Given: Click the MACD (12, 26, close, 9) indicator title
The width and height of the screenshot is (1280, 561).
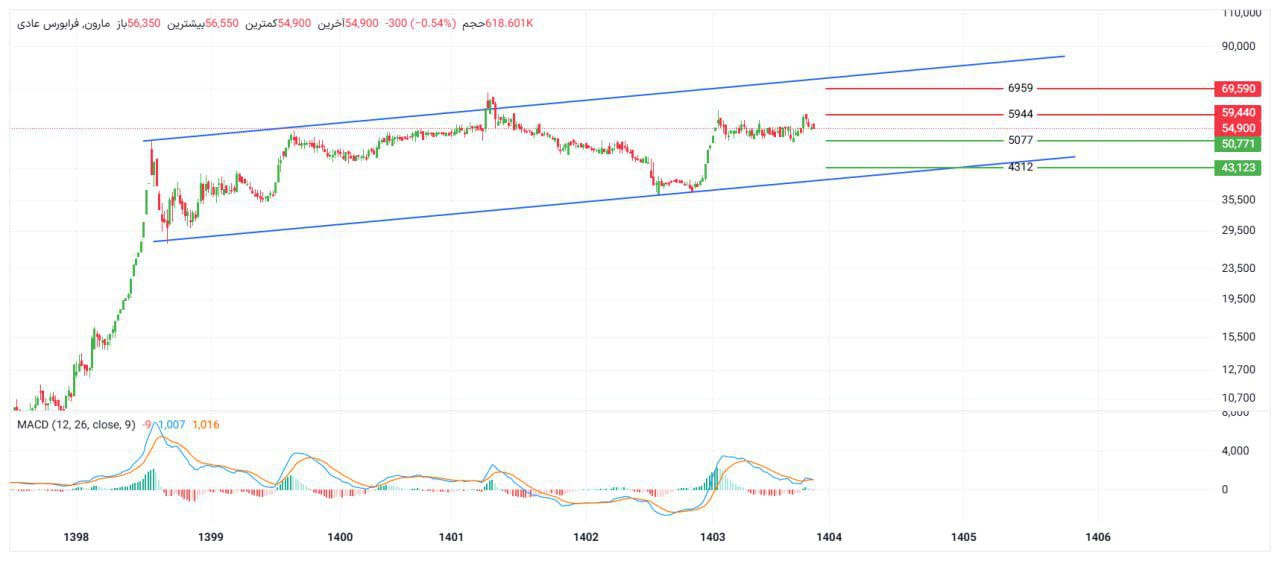Looking at the screenshot, I should coord(76,425).
